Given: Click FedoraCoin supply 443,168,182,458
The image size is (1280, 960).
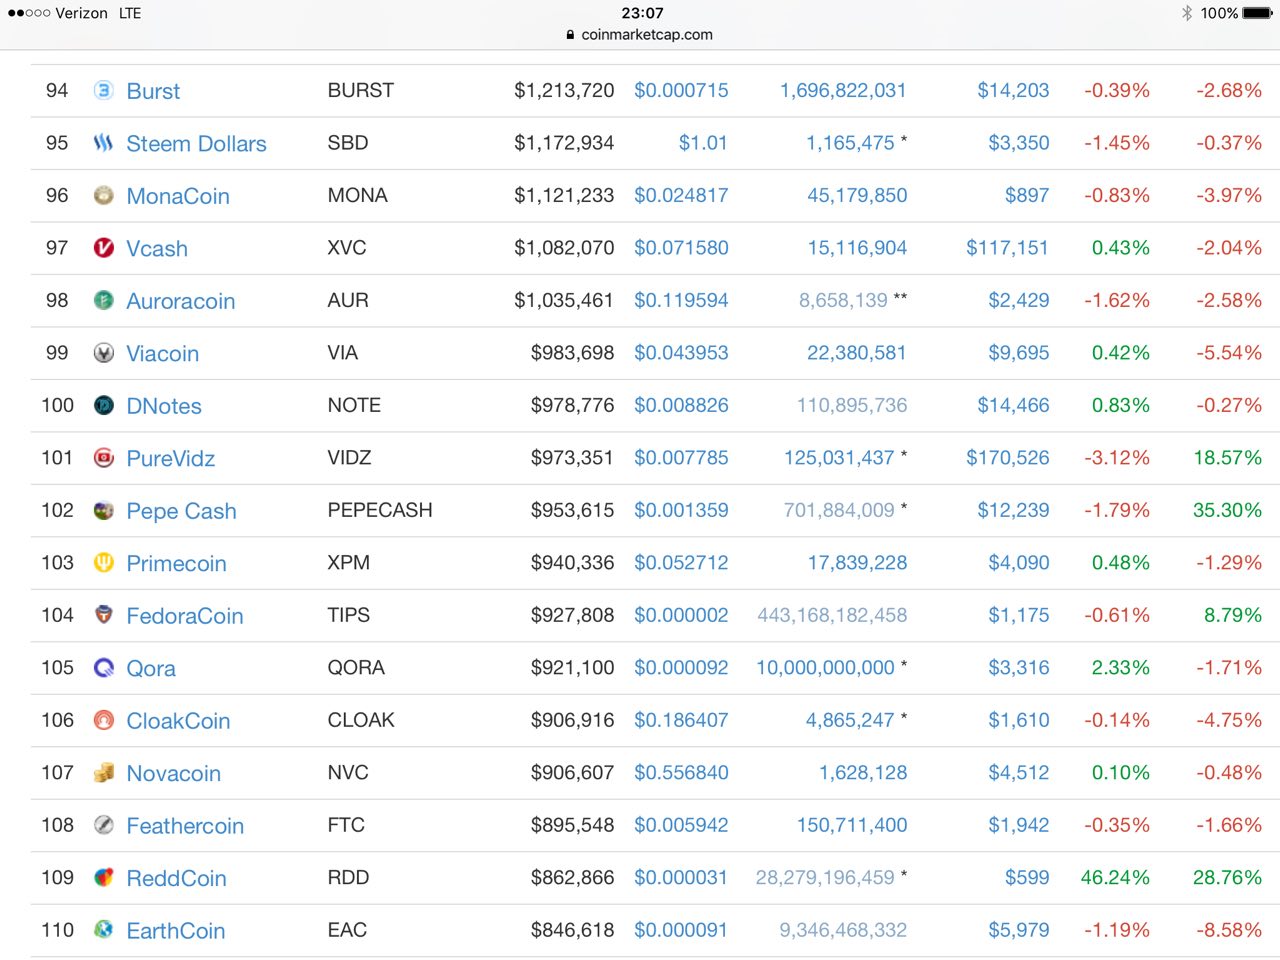Looking at the screenshot, I should coord(832,615).
